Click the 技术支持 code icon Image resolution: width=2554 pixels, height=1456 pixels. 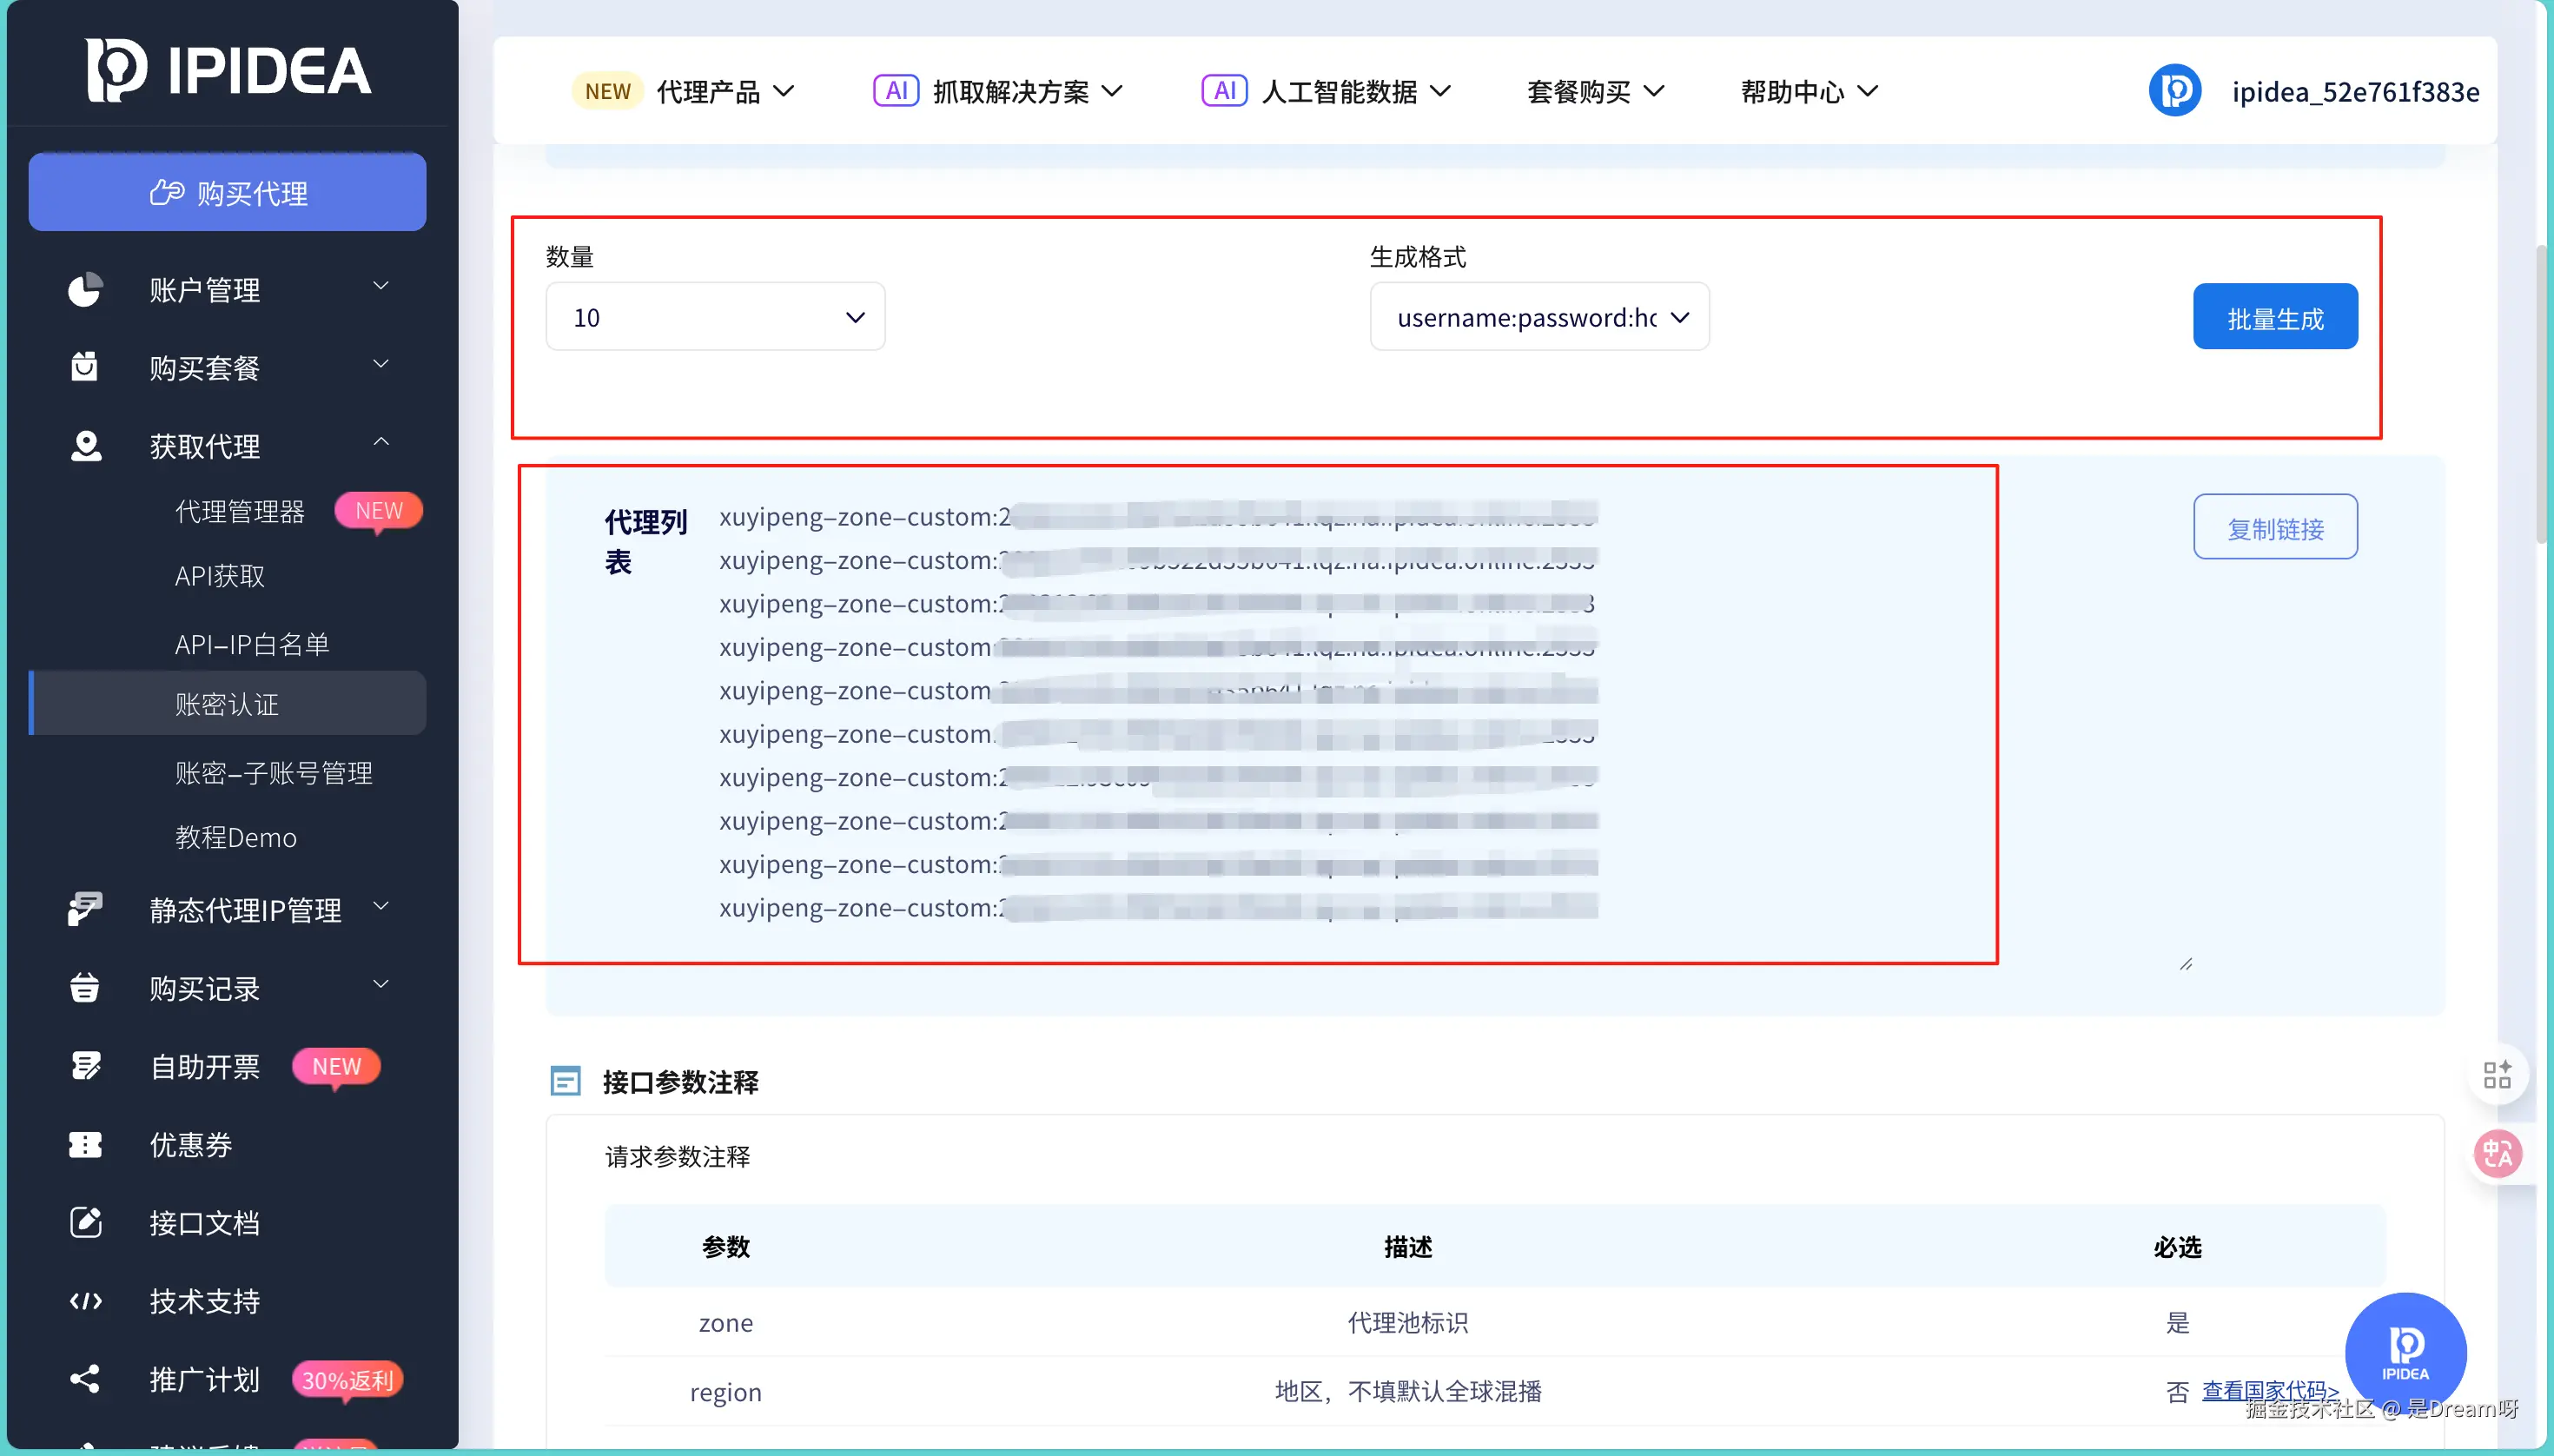point(85,1300)
